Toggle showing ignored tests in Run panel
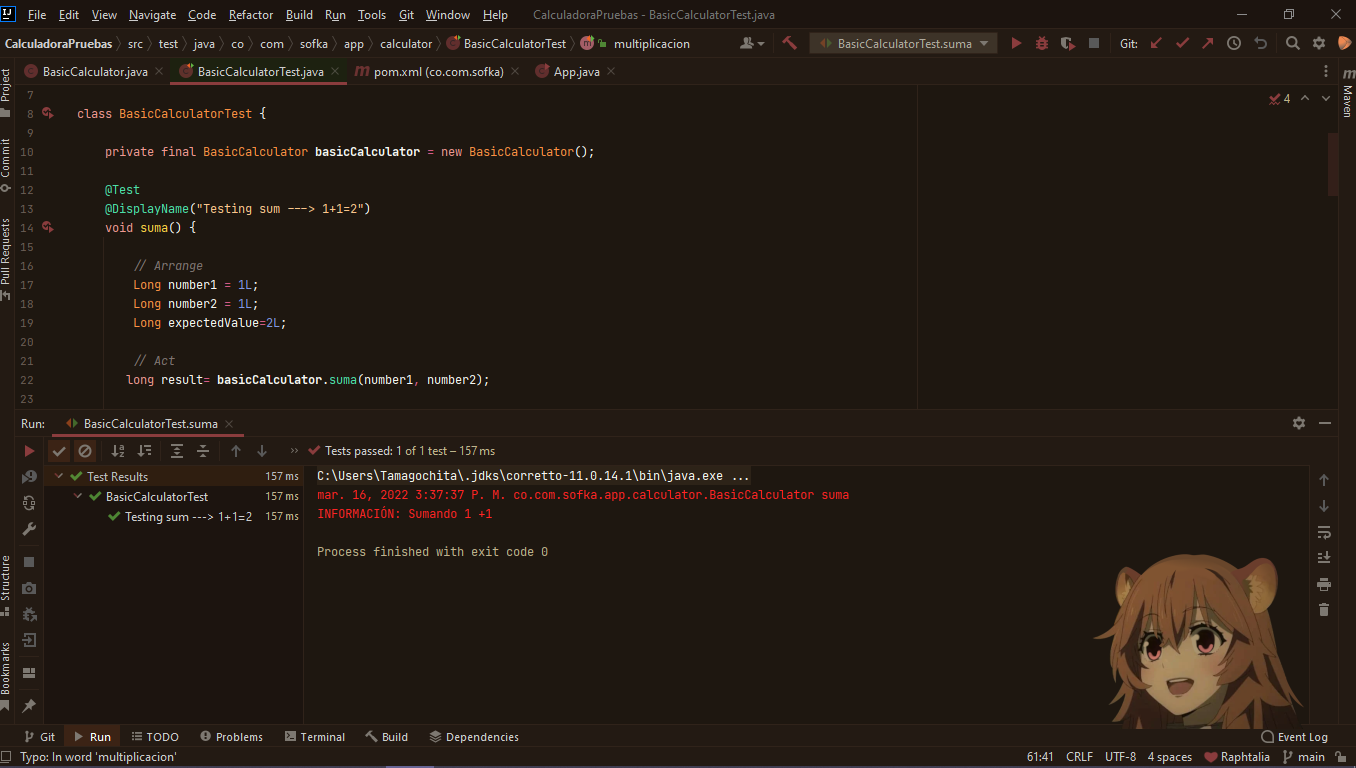 click(86, 450)
